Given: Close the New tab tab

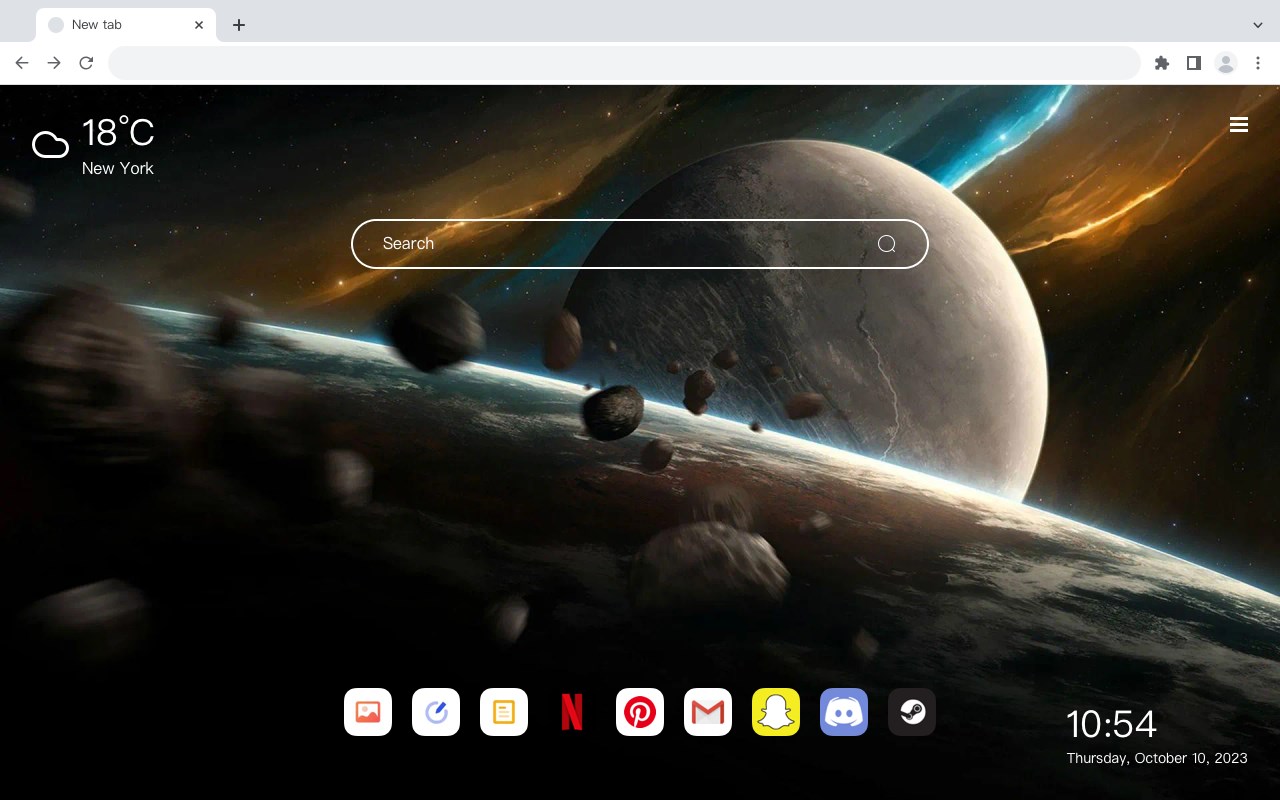Looking at the screenshot, I should pyautogui.click(x=199, y=25).
